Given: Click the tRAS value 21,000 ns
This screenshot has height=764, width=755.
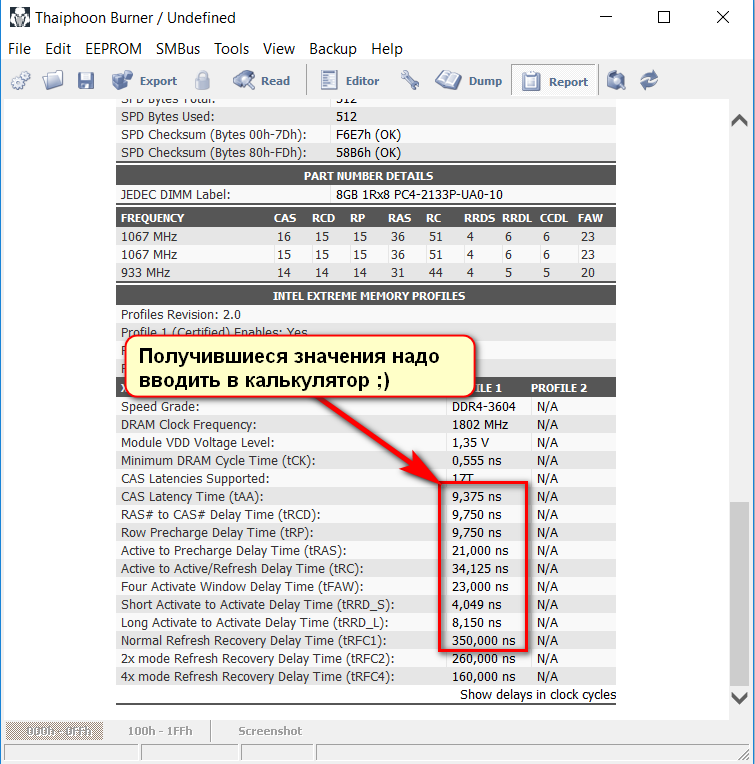Looking at the screenshot, I should (480, 551).
